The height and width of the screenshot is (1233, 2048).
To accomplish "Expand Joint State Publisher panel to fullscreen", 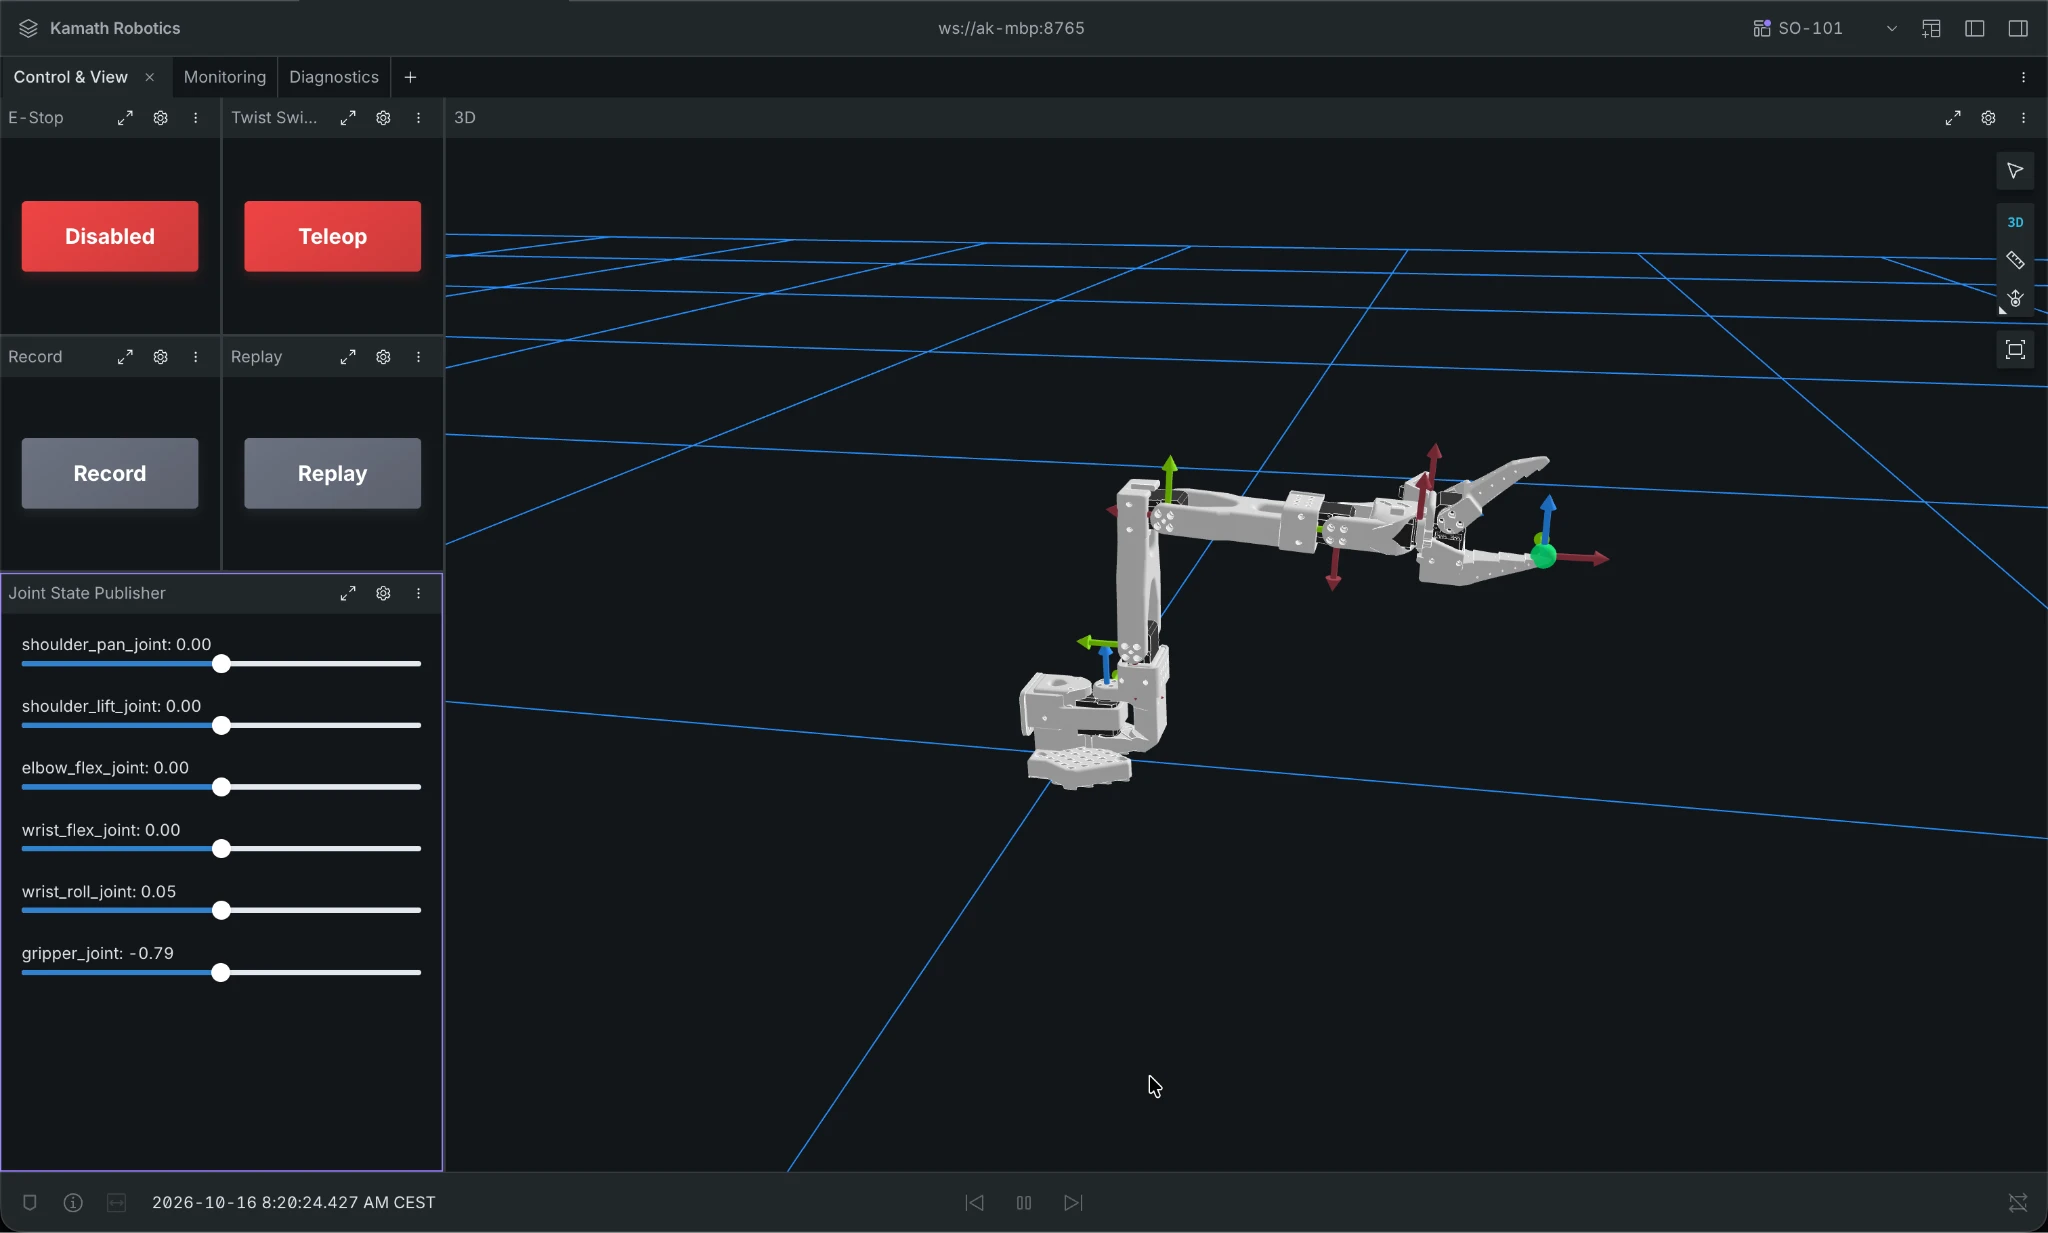I will click(348, 594).
